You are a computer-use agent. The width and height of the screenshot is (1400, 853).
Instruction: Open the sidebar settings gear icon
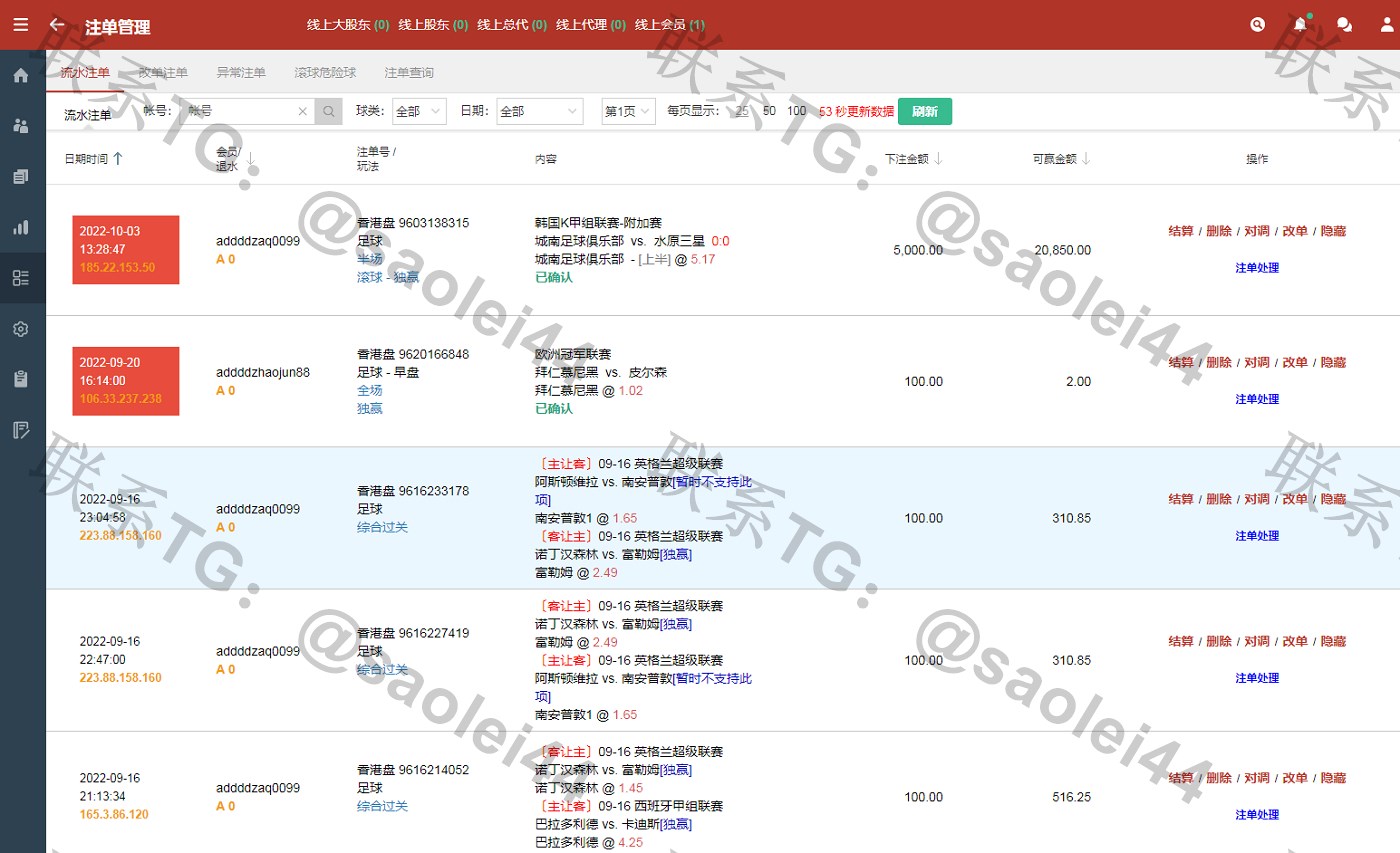pos(21,329)
